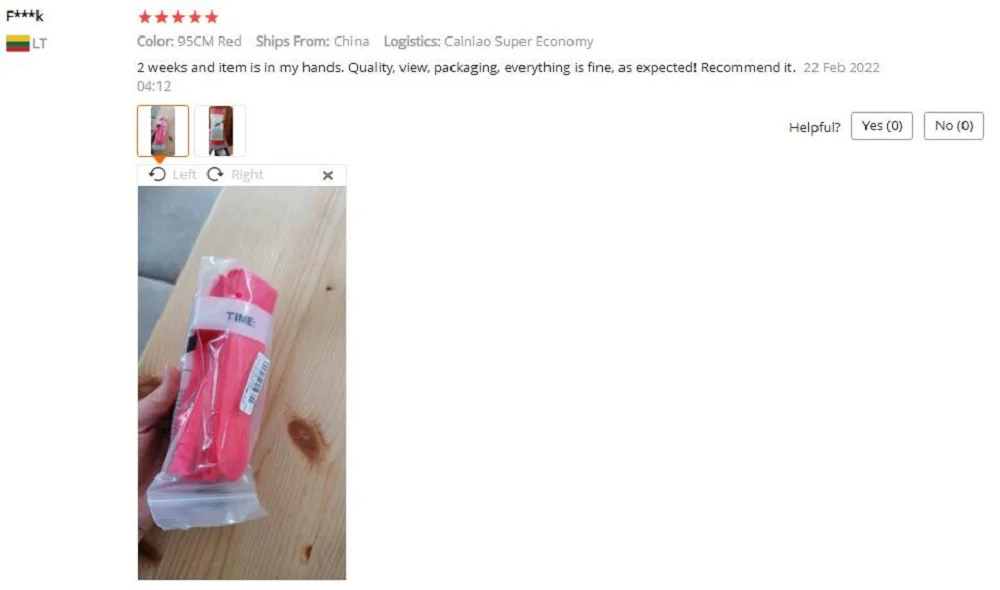Mark review helpful with Yes (0)
Image resolution: width=1000 pixels, height=590 pixels.
[x=881, y=126]
